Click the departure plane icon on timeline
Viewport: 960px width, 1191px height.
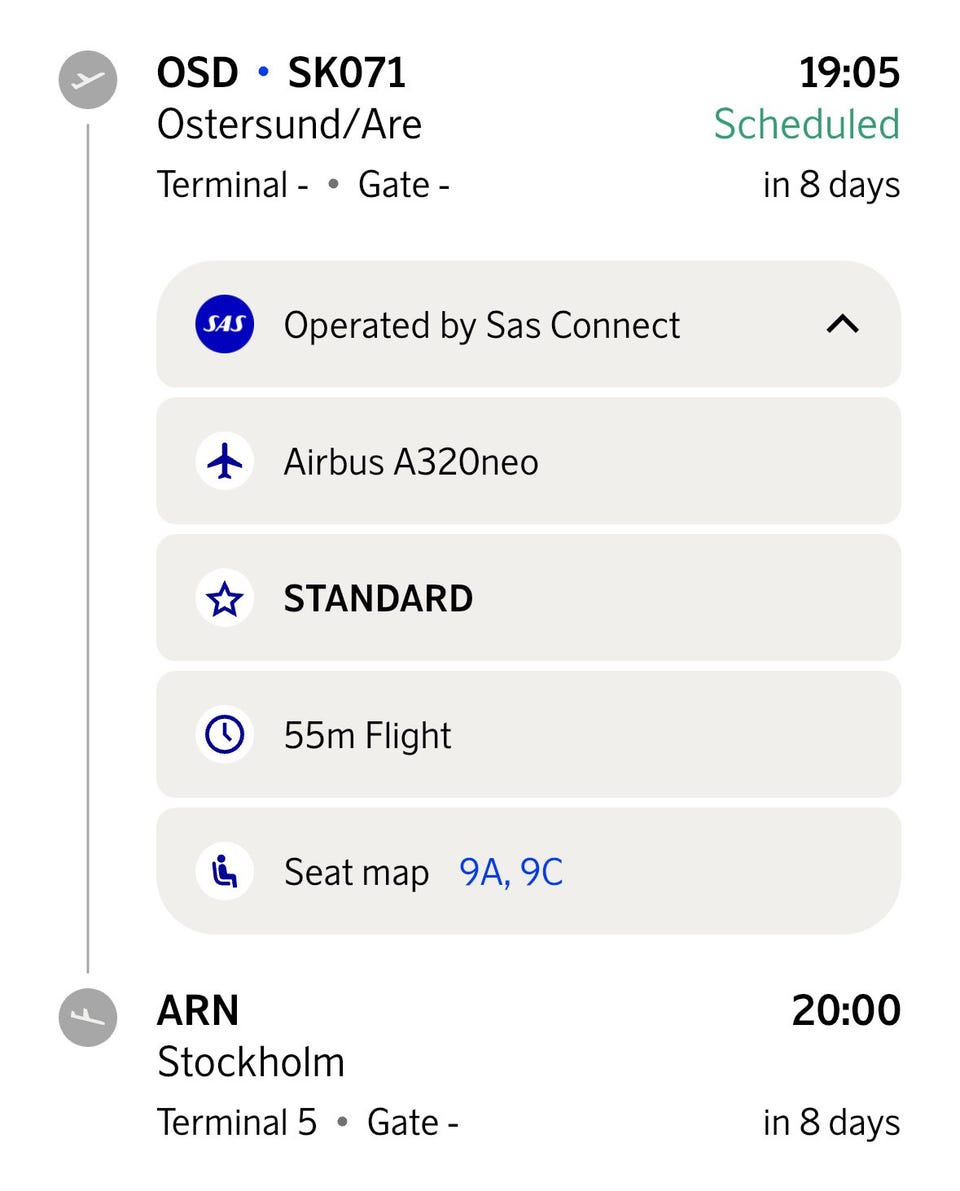(x=88, y=80)
